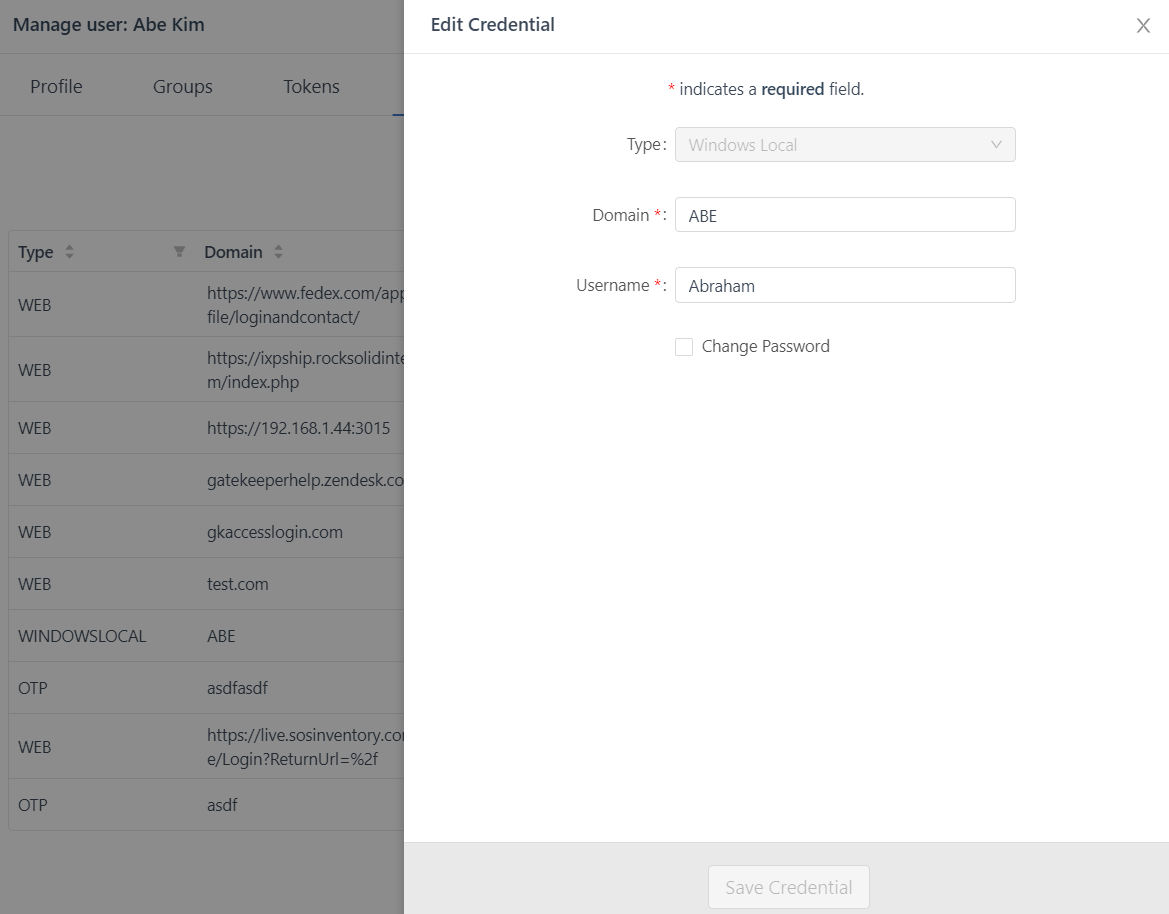Click the Username field showing Abraham
Viewport: 1169px width, 914px height.
pyautogui.click(x=845, y=285)
